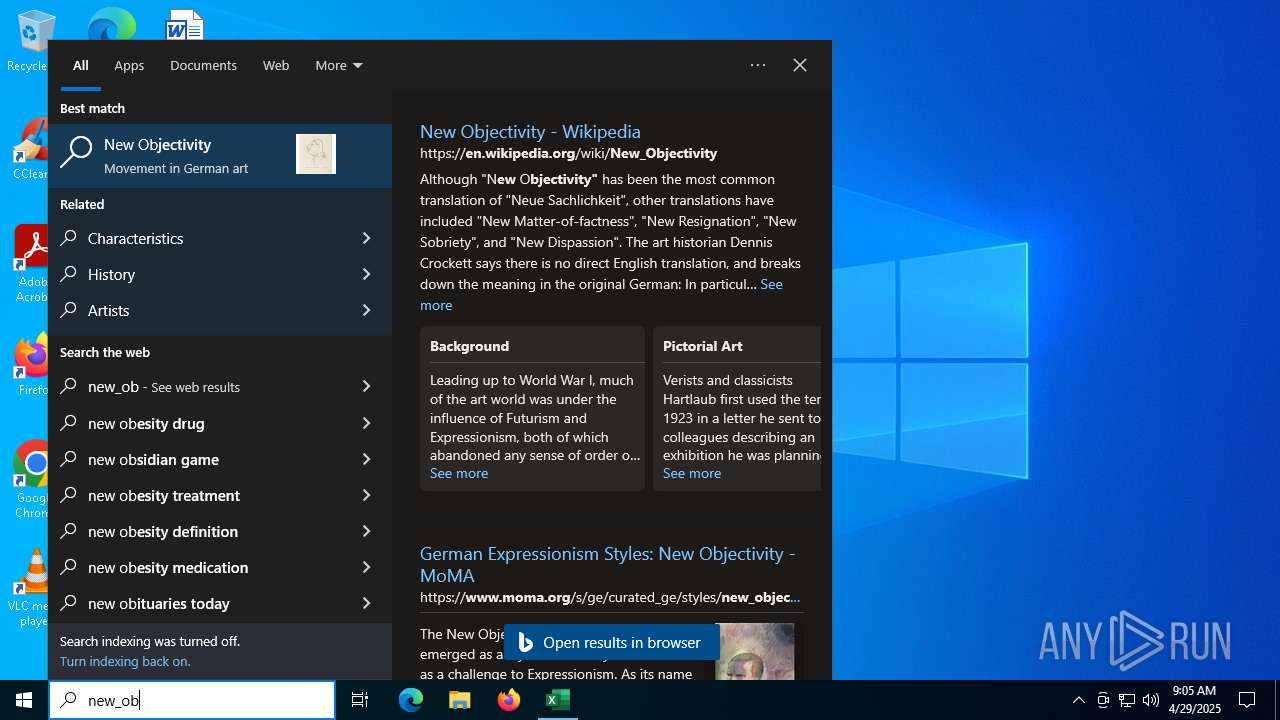Select the Google Chrome desktop shortcut

point(32,480)
